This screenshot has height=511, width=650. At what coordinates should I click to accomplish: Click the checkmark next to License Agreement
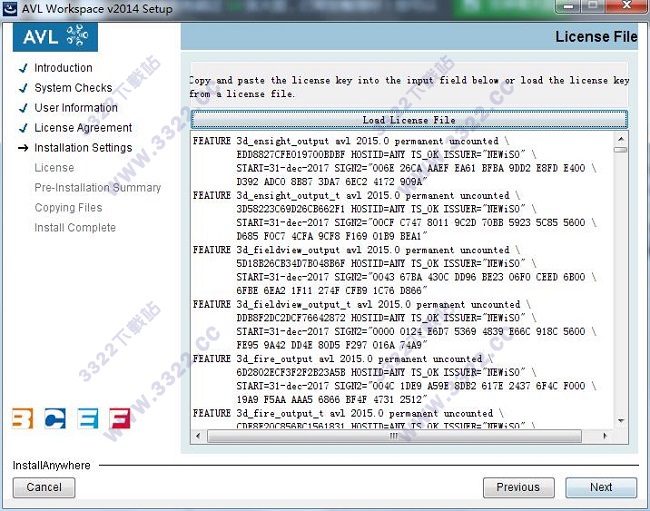23,128
